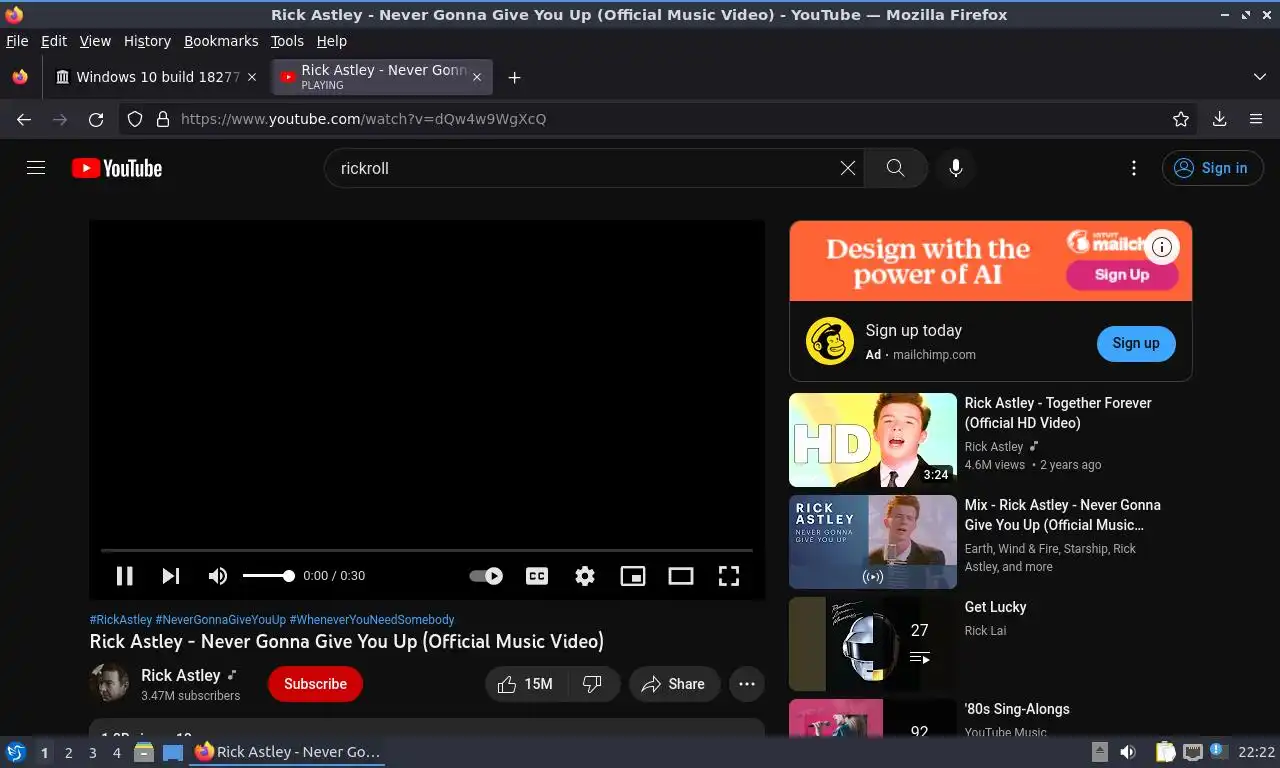Click the search magnifier button
This screenshot has width=1280, height=768.
pyautogui.click(x=896, y=168)
